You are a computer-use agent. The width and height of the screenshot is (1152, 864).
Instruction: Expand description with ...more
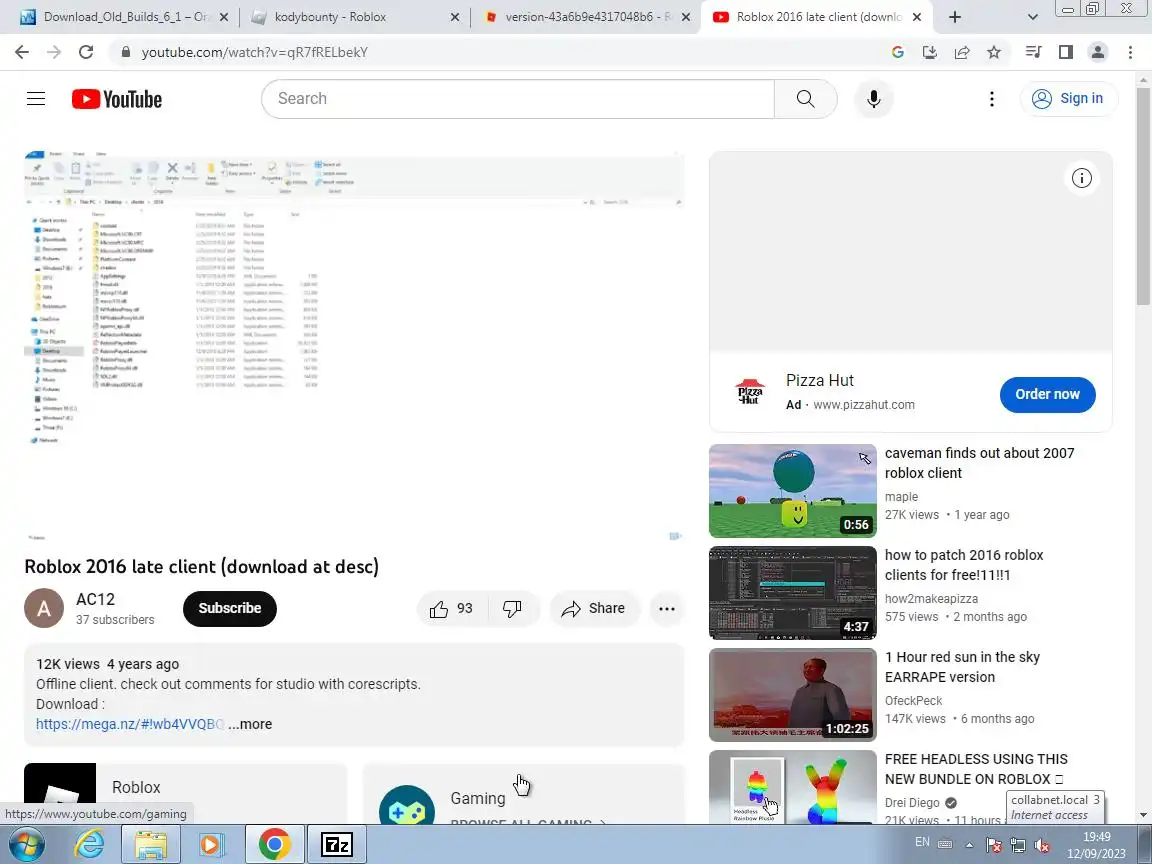coord(250,724)
